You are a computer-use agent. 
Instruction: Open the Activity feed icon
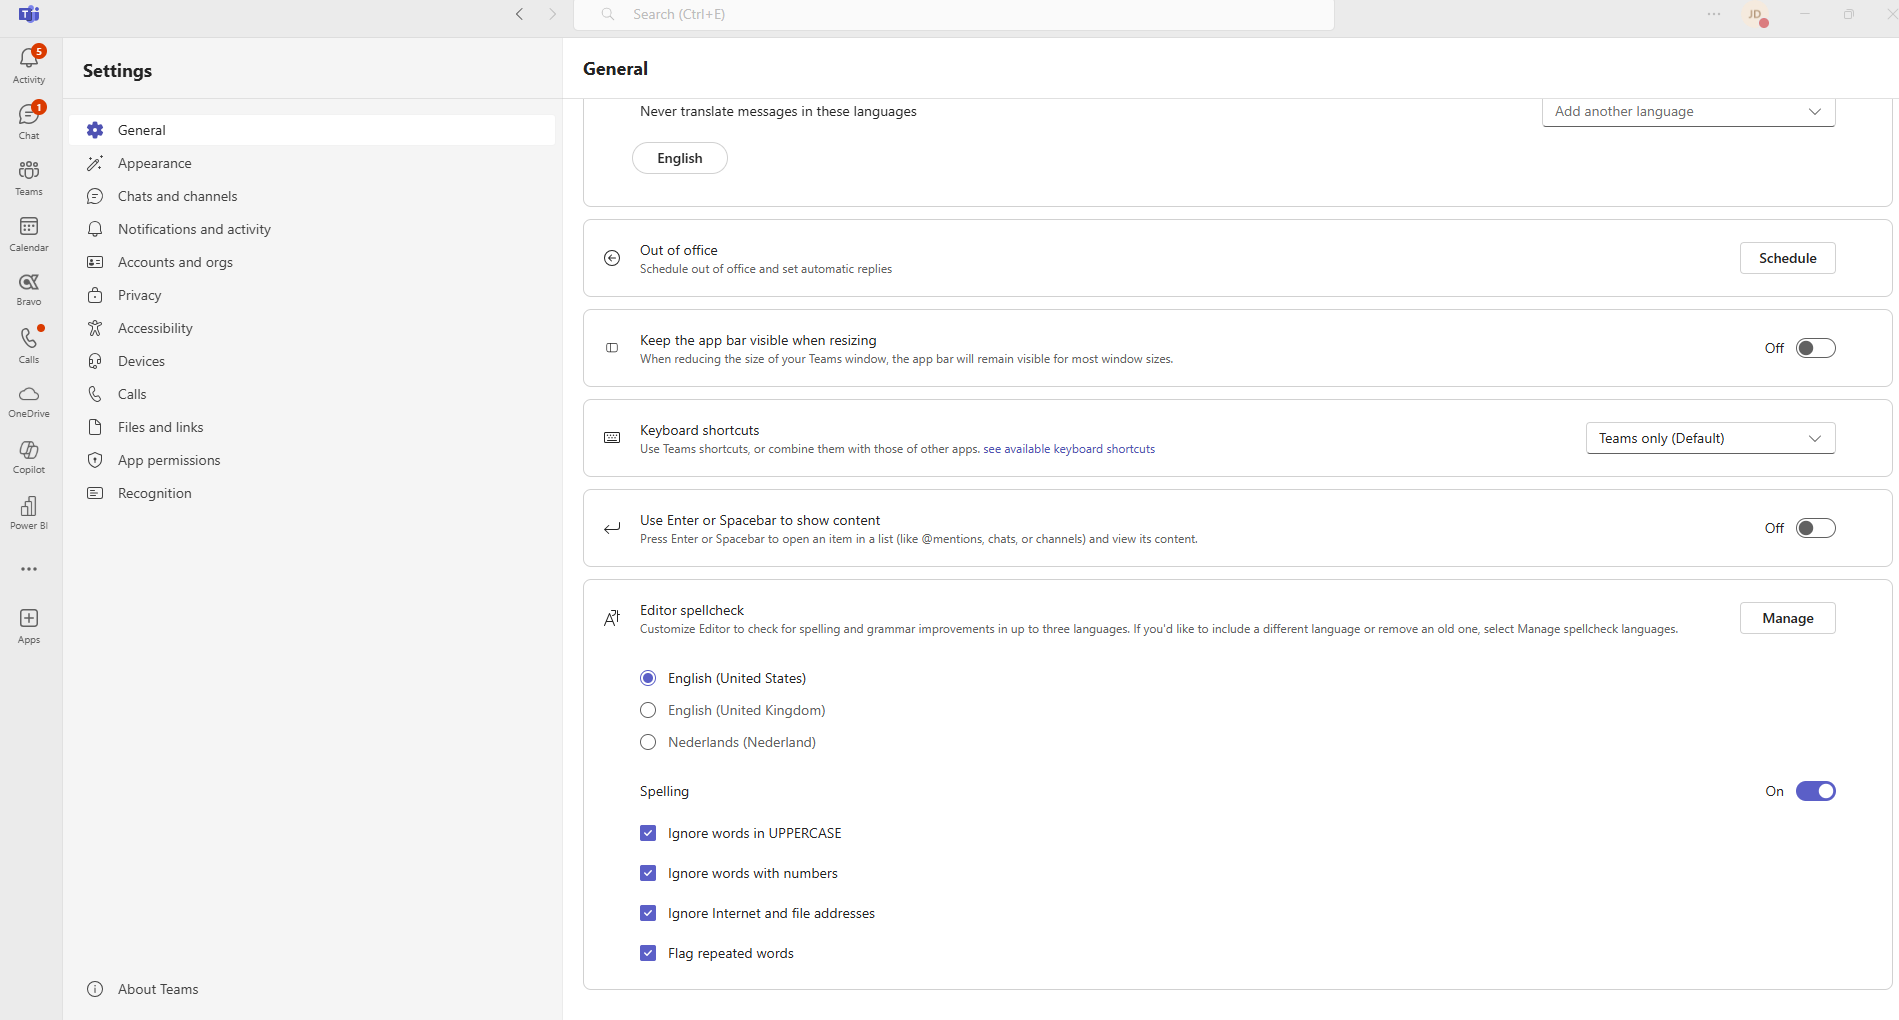click(29, 64)
